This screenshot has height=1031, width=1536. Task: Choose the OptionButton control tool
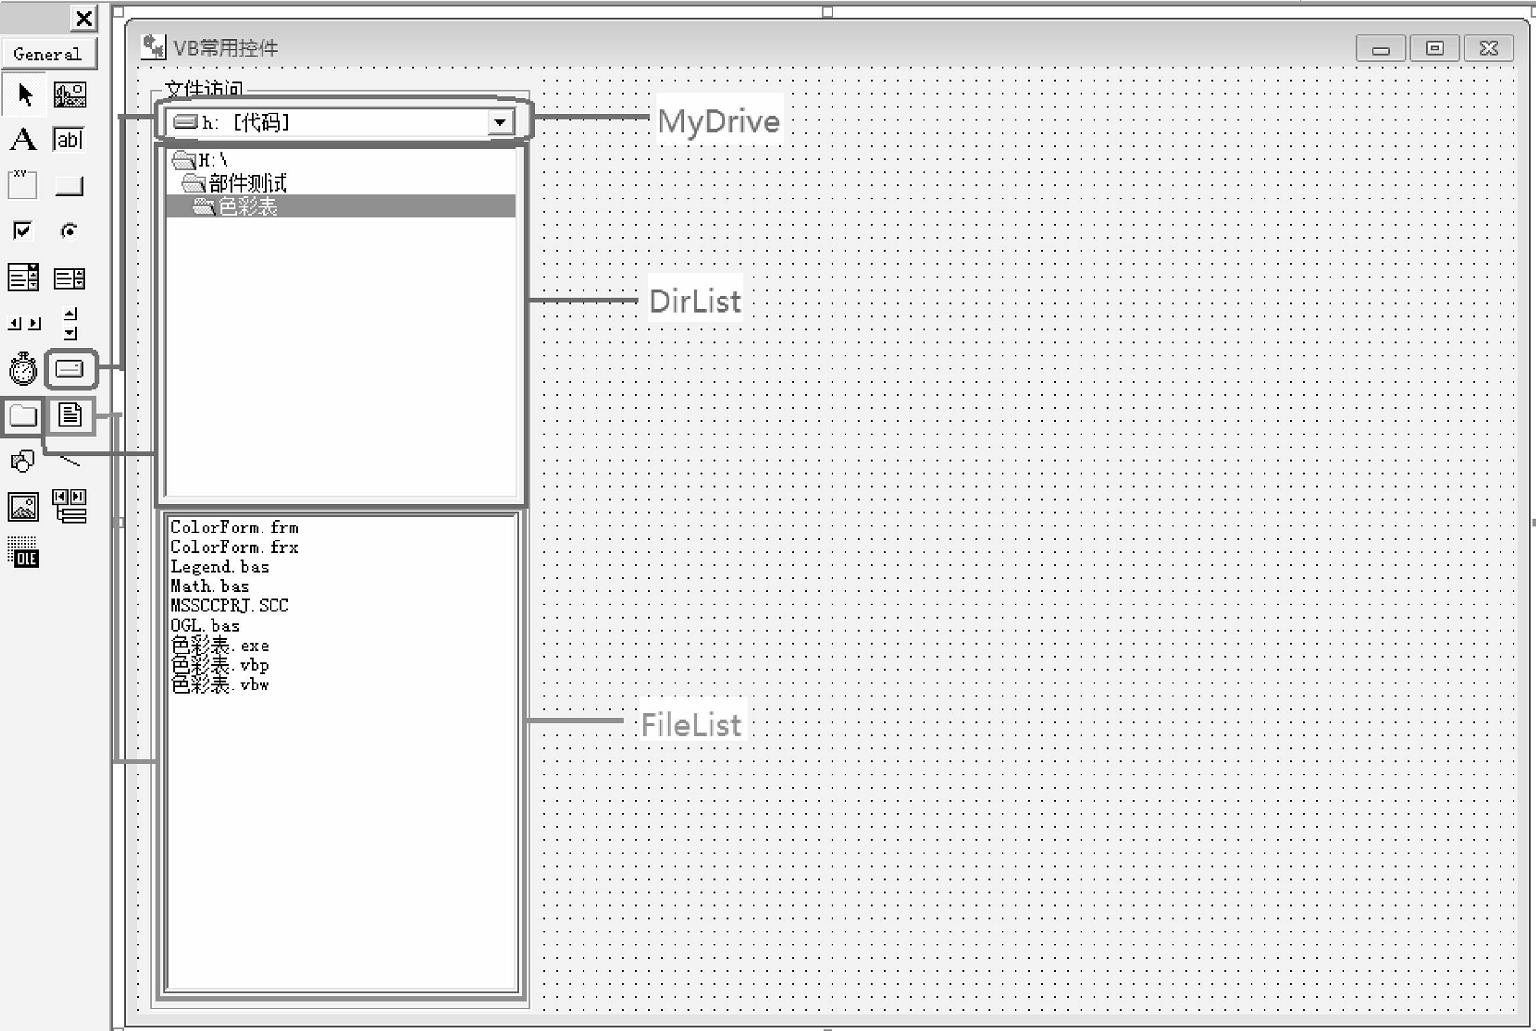tap(69, 231)
